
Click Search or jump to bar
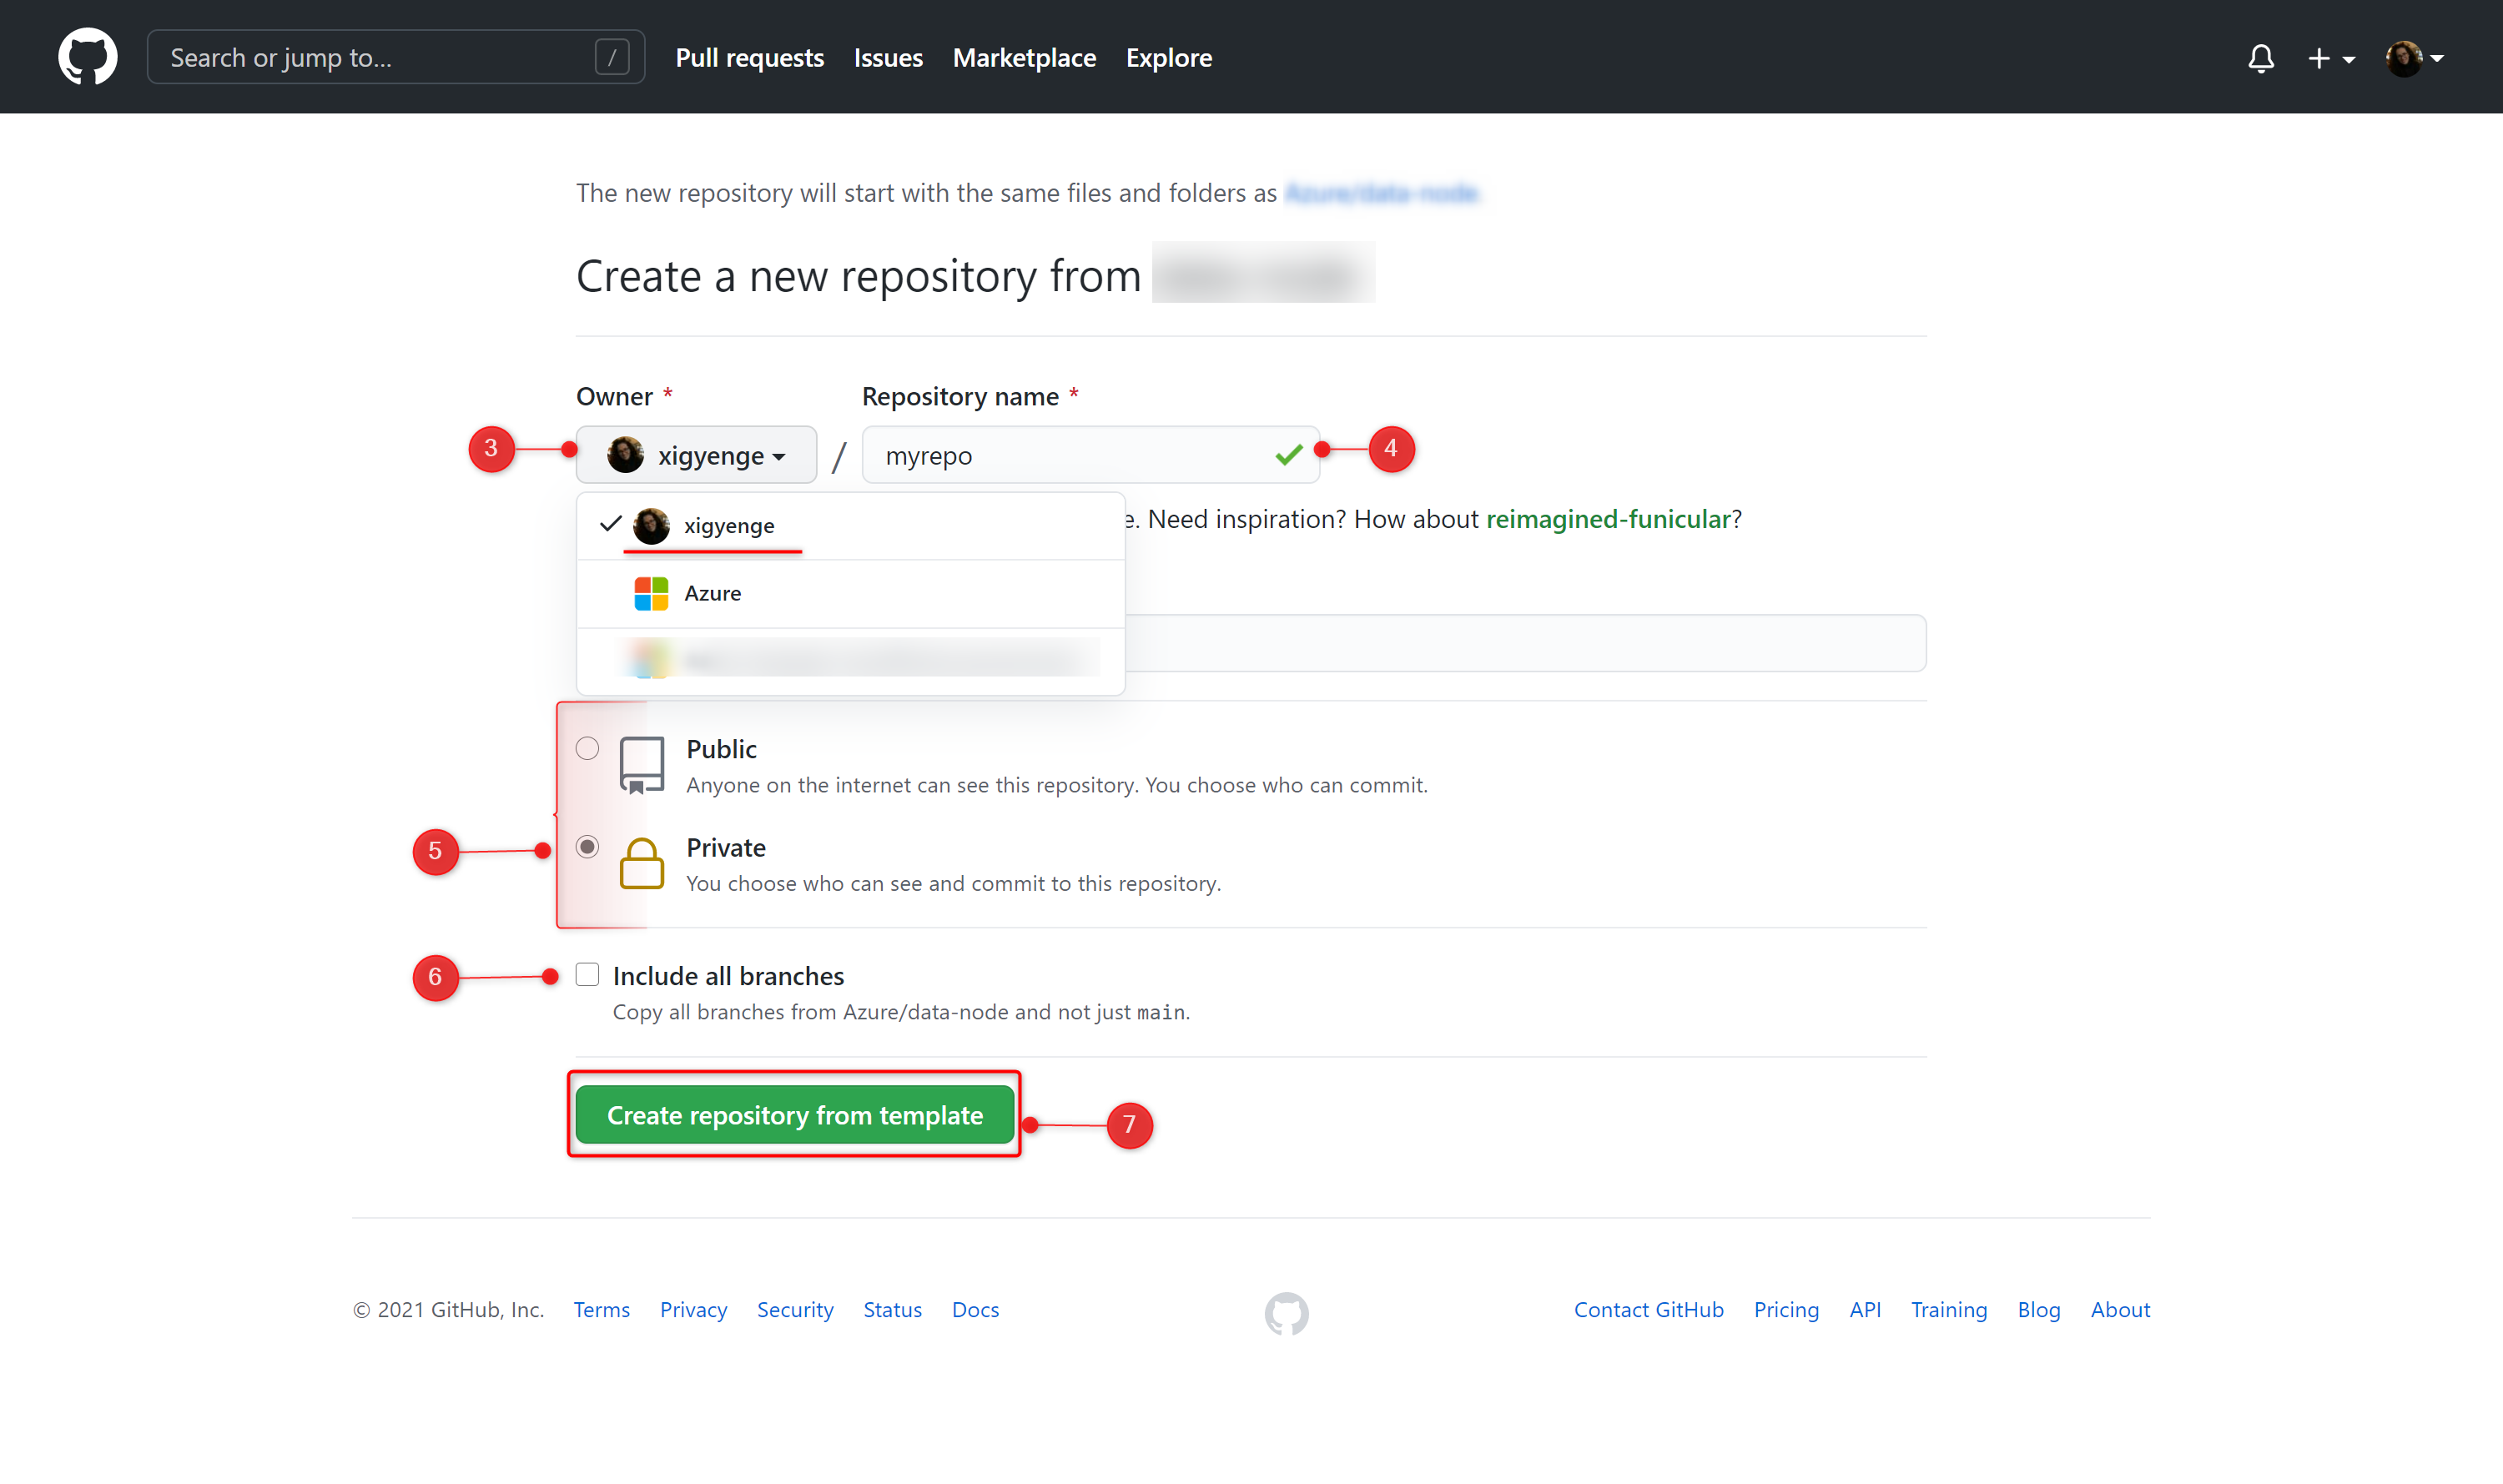click(390, 57)
